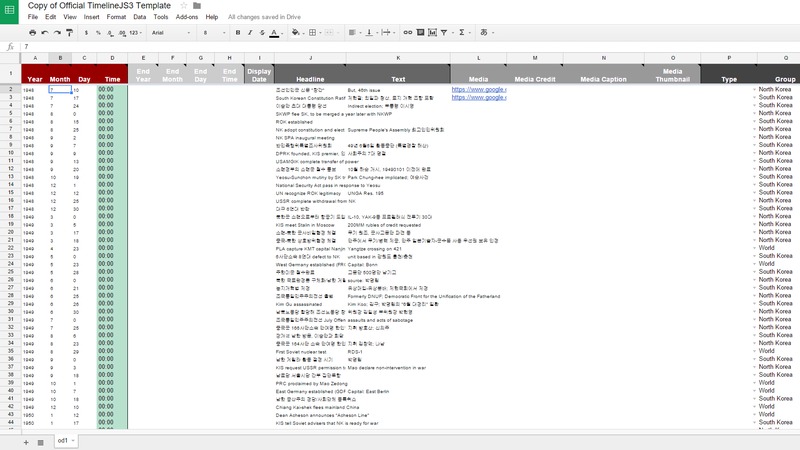Open the Format menu
The image size is (800, 450).
116,17
